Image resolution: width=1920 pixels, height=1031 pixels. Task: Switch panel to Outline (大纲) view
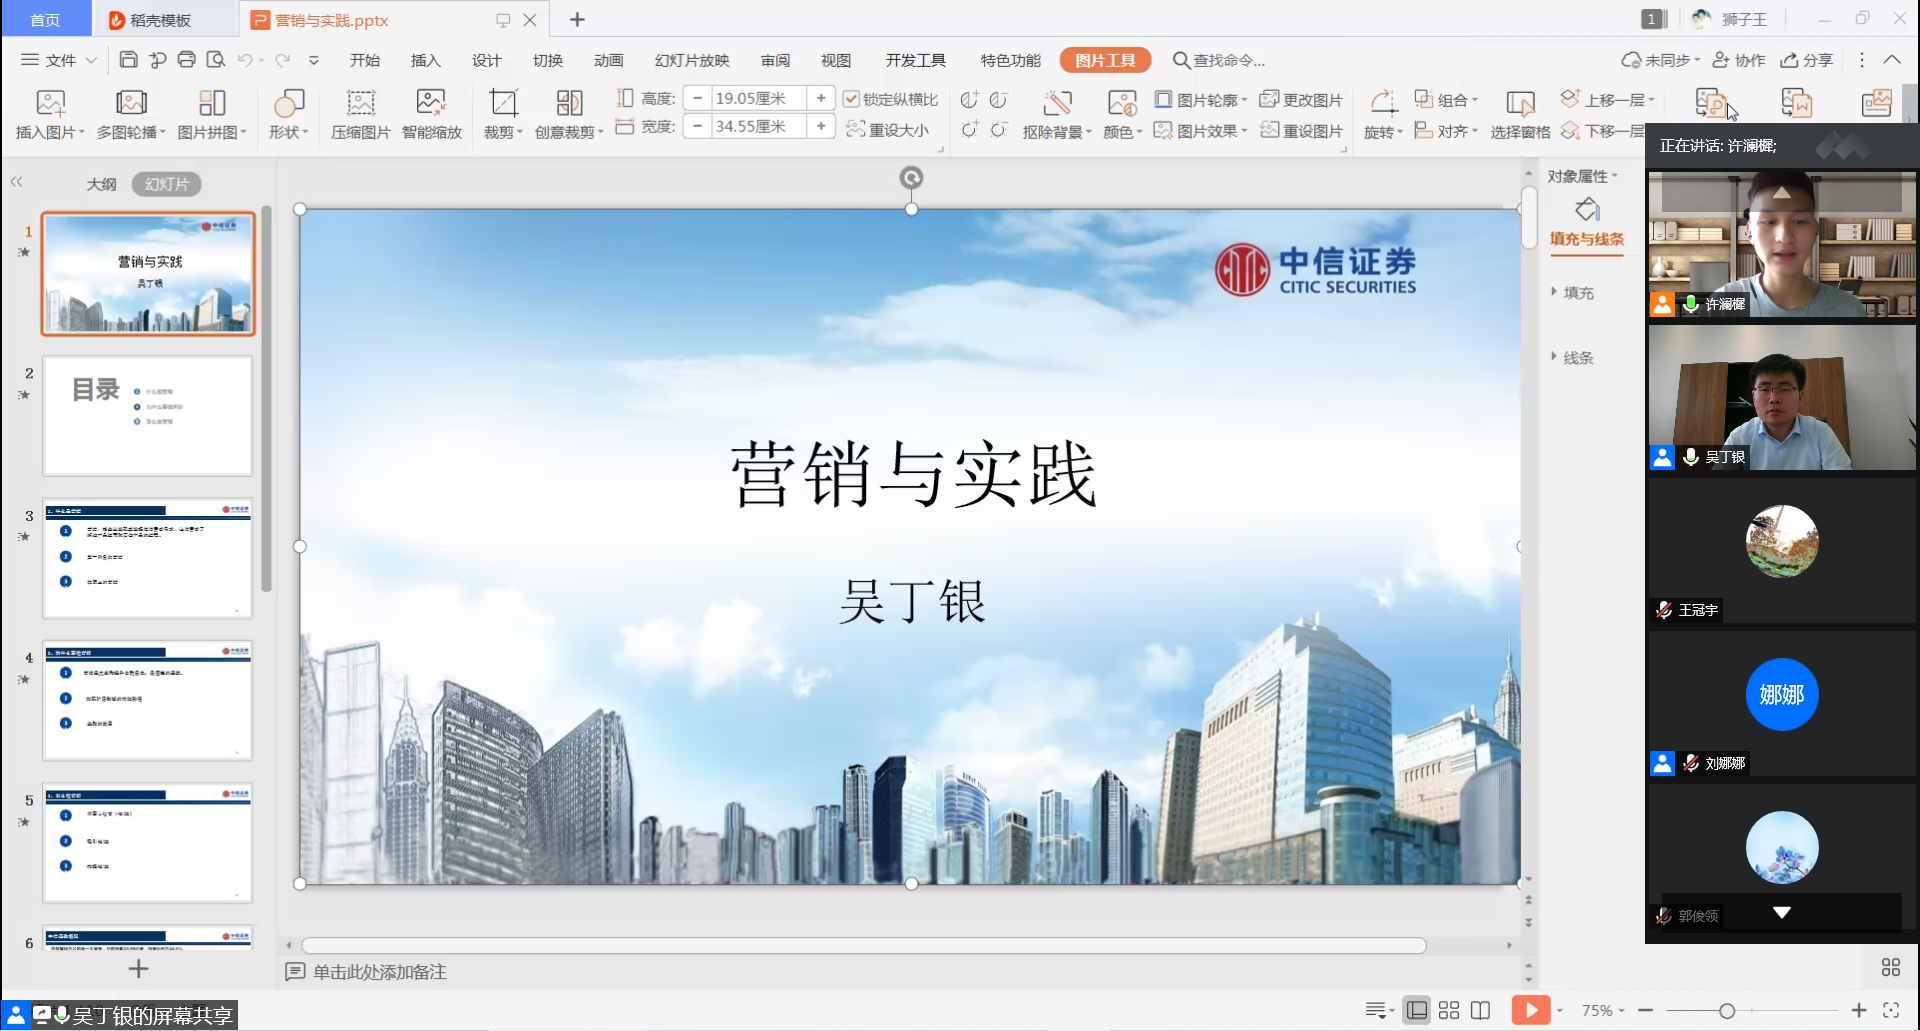pyautogui.click(x=101, y=184)
